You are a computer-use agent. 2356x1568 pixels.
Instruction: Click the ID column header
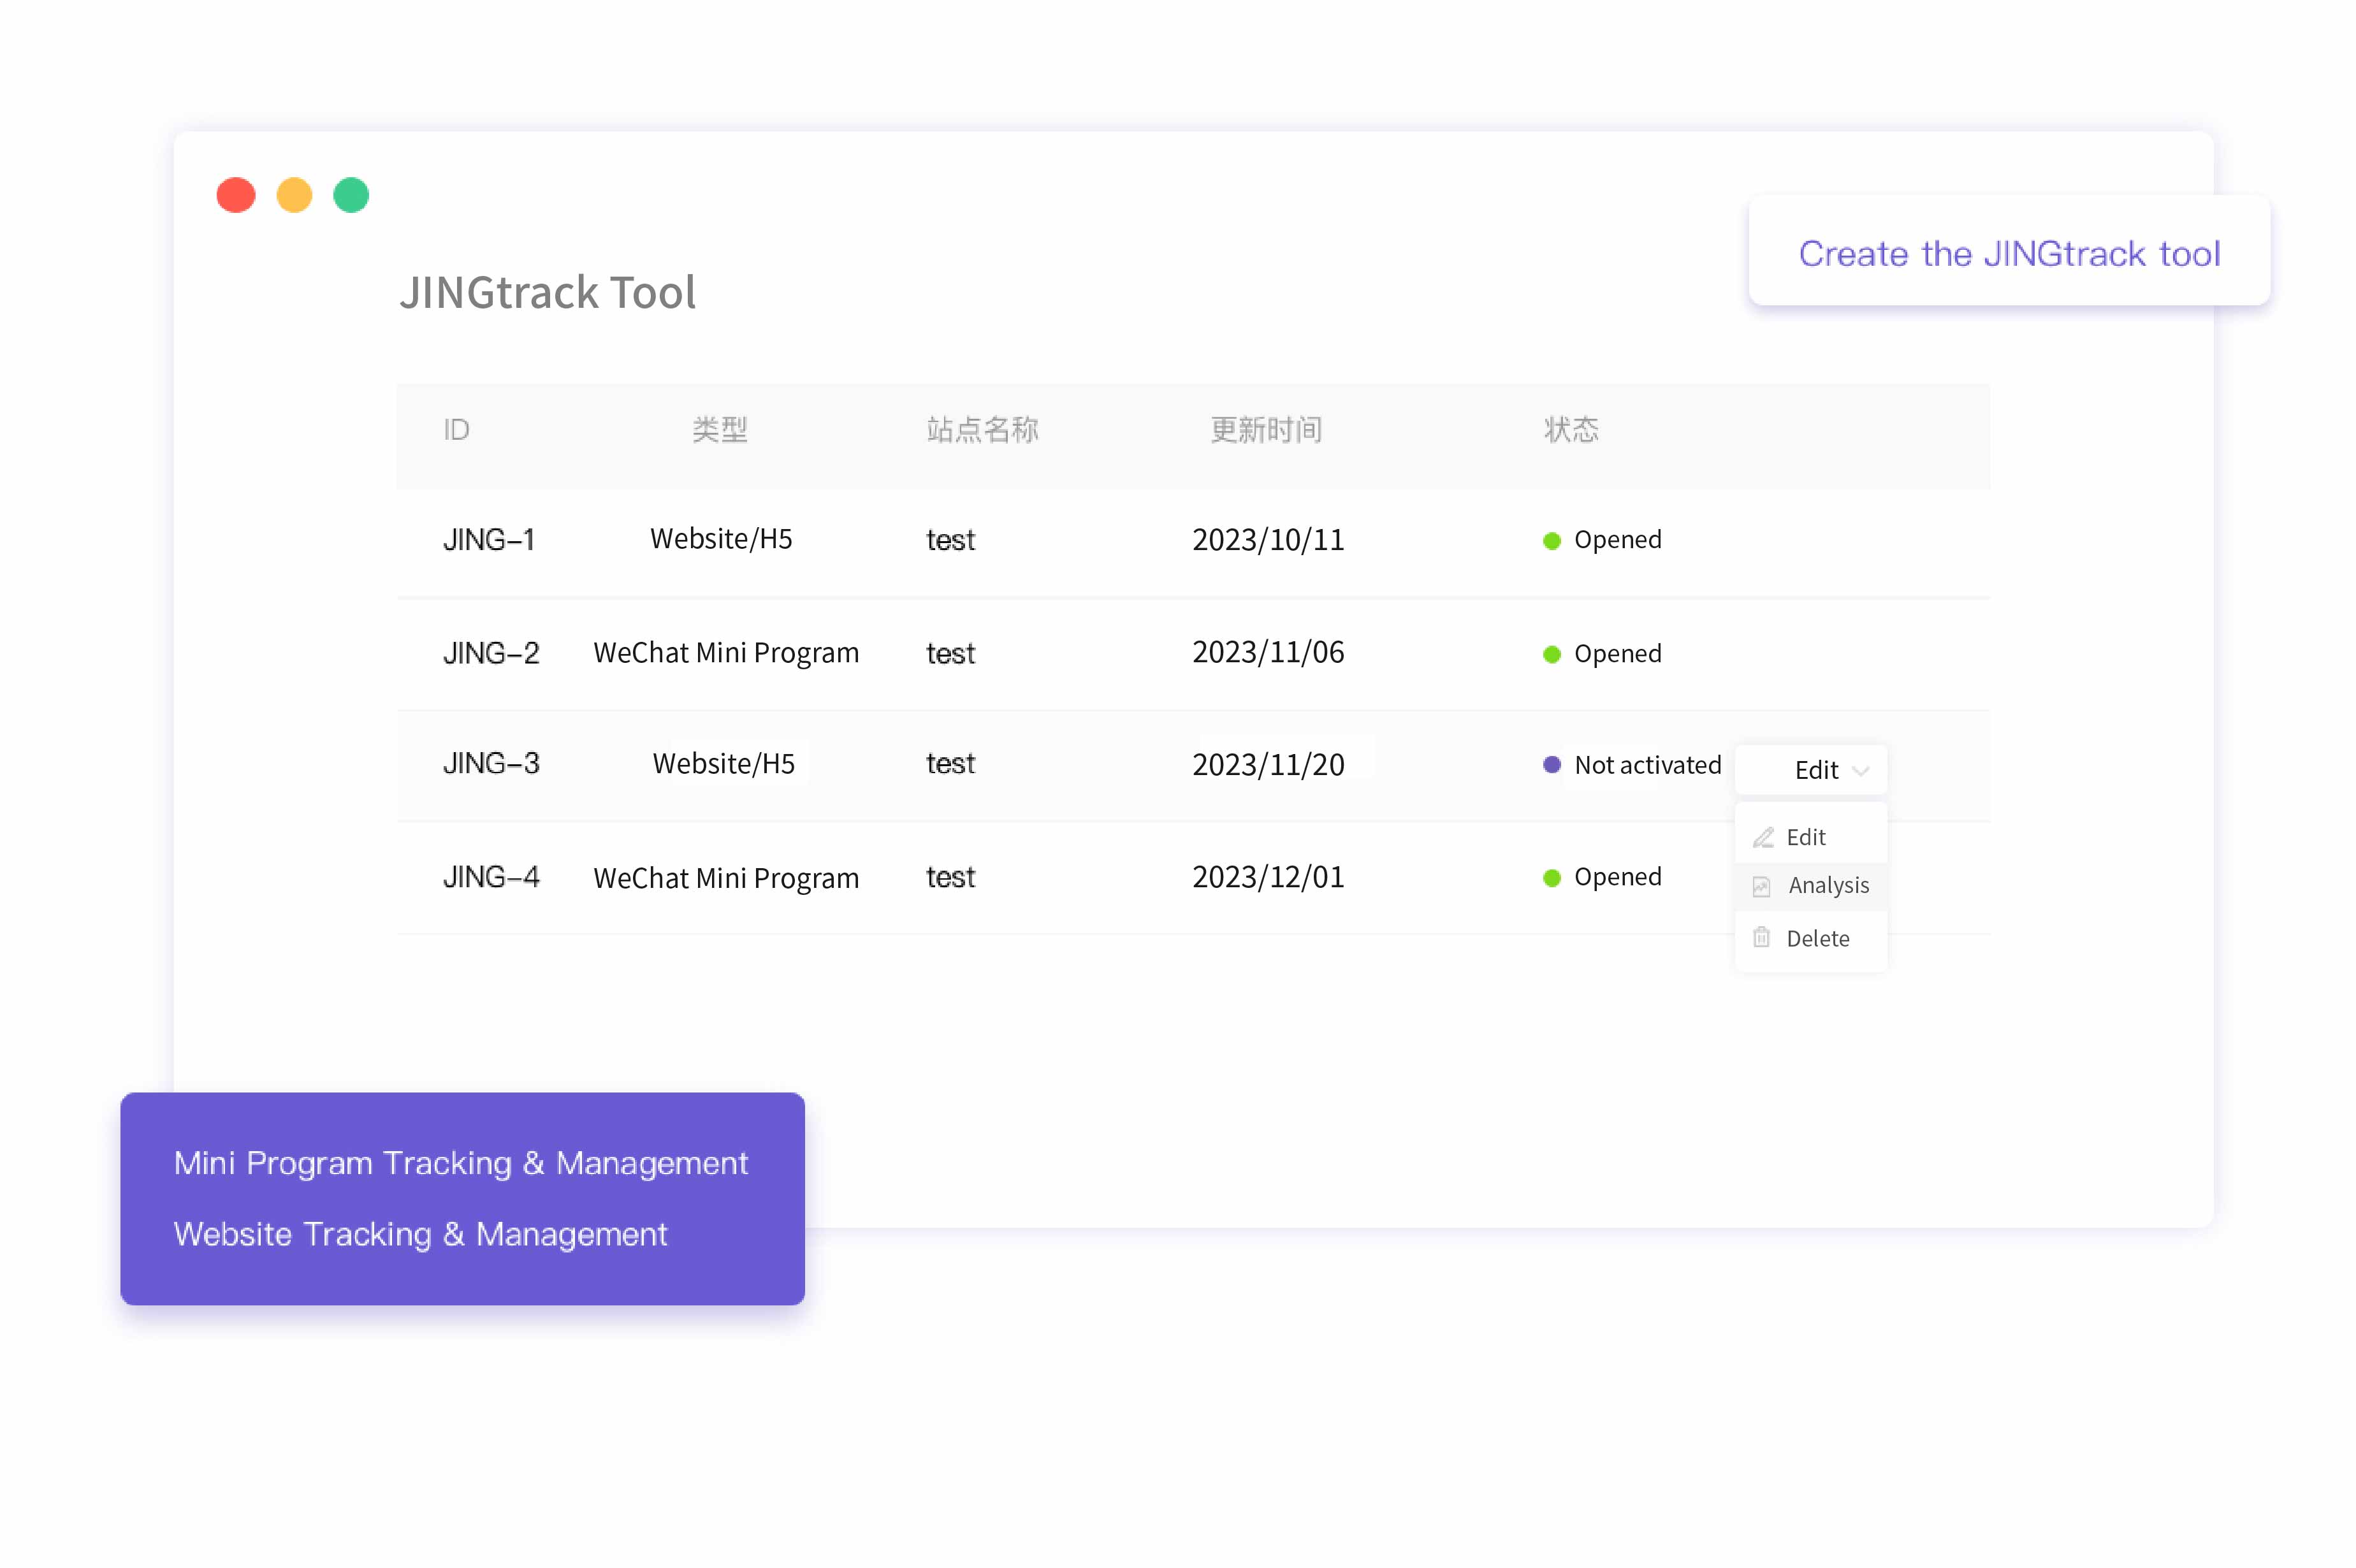click(x=456, y=430)
